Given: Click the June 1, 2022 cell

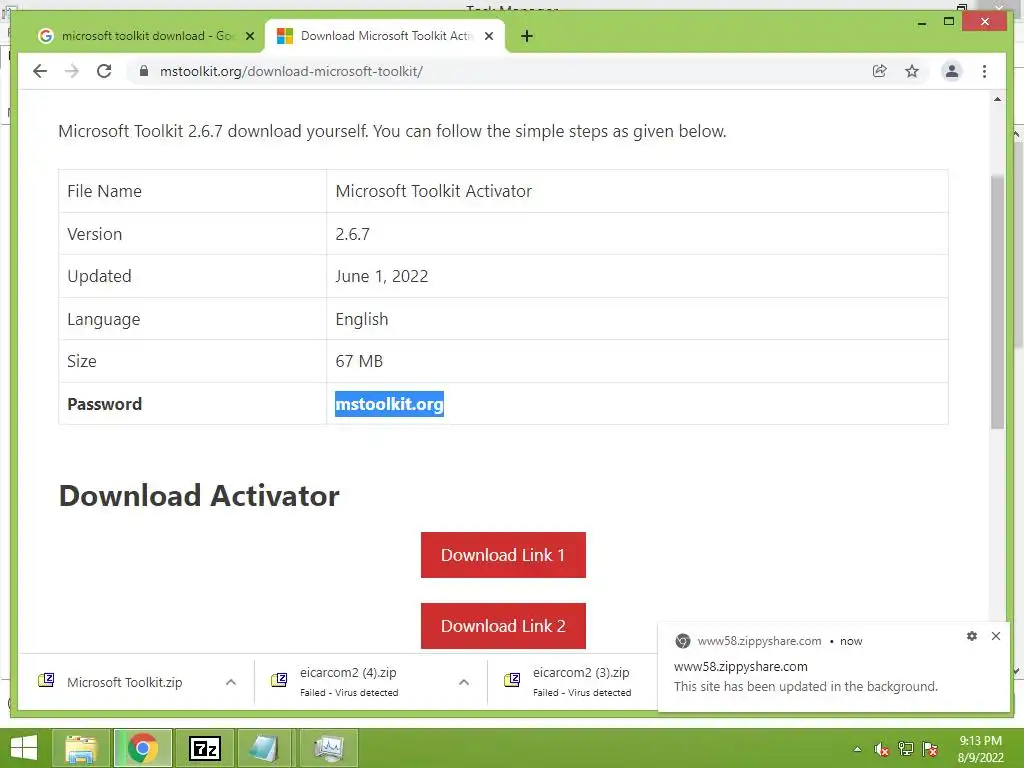Looking at the screenshot, I should click(637, 276).
